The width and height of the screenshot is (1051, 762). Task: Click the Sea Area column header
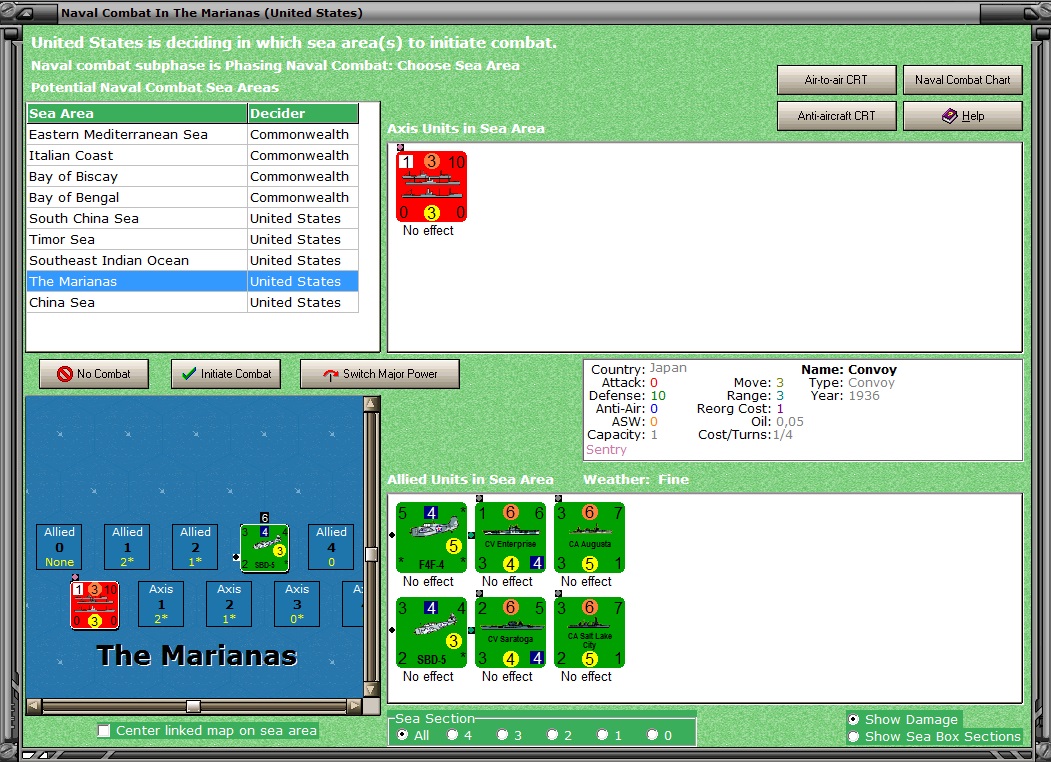137,113
